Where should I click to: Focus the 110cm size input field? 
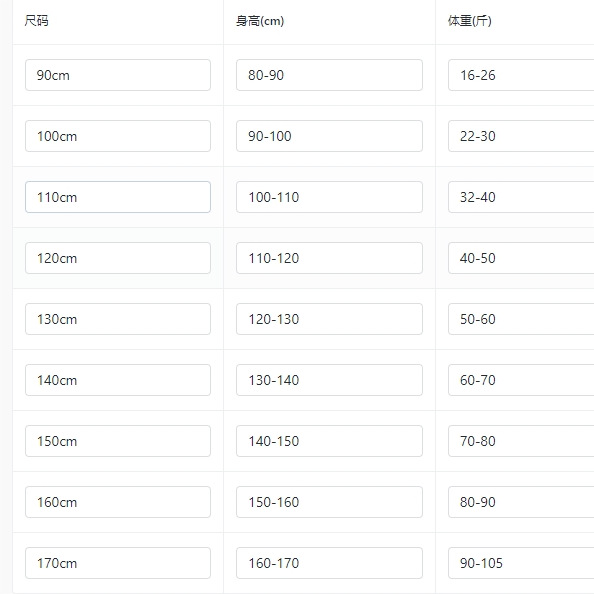point(118,197)
